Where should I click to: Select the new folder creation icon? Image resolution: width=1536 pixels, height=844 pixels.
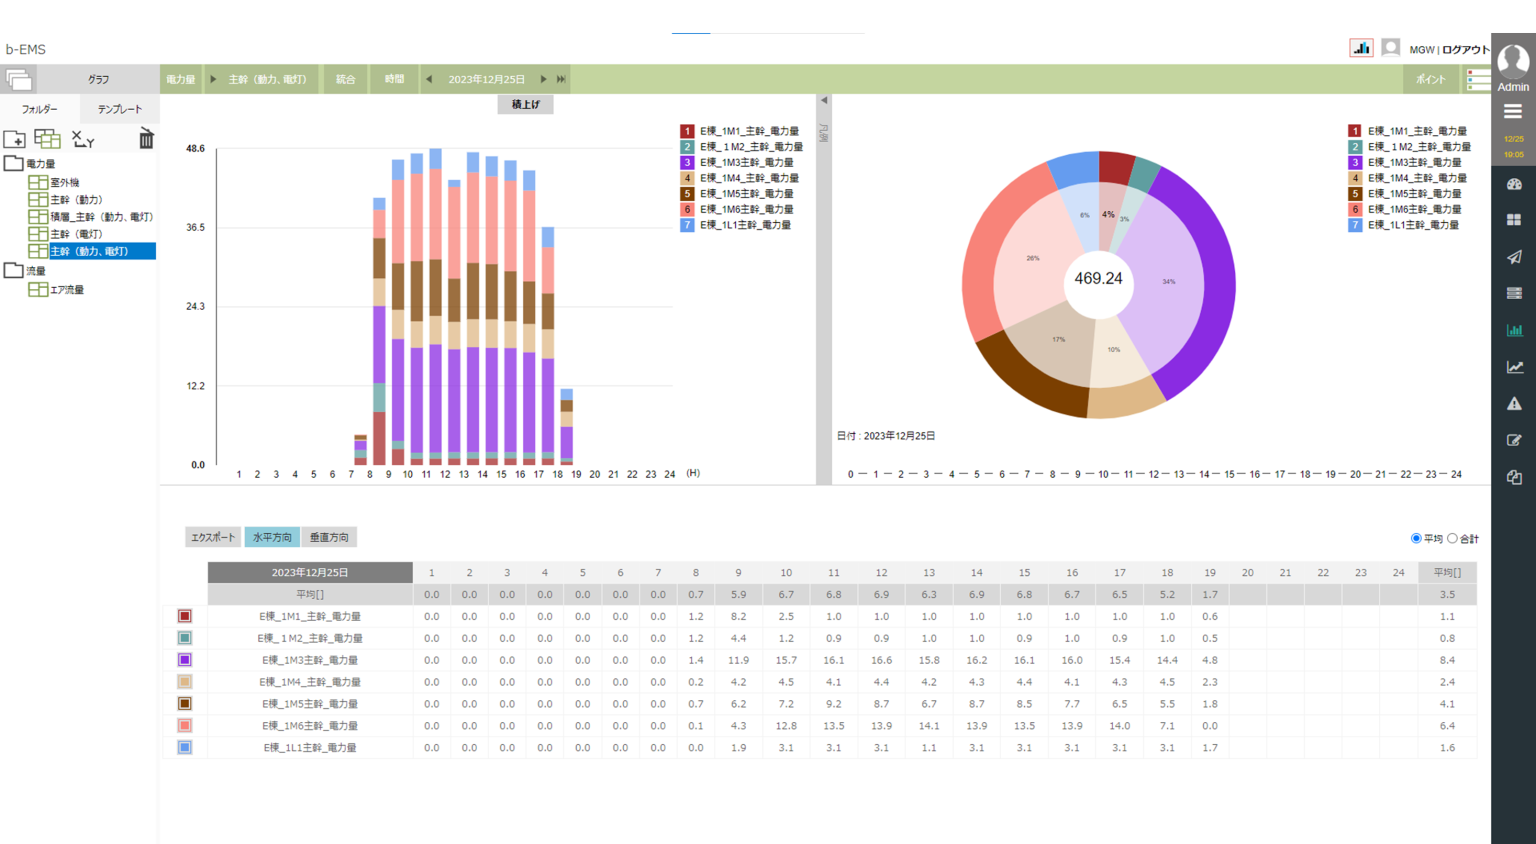pyautogui.click(x=15, y=139)
